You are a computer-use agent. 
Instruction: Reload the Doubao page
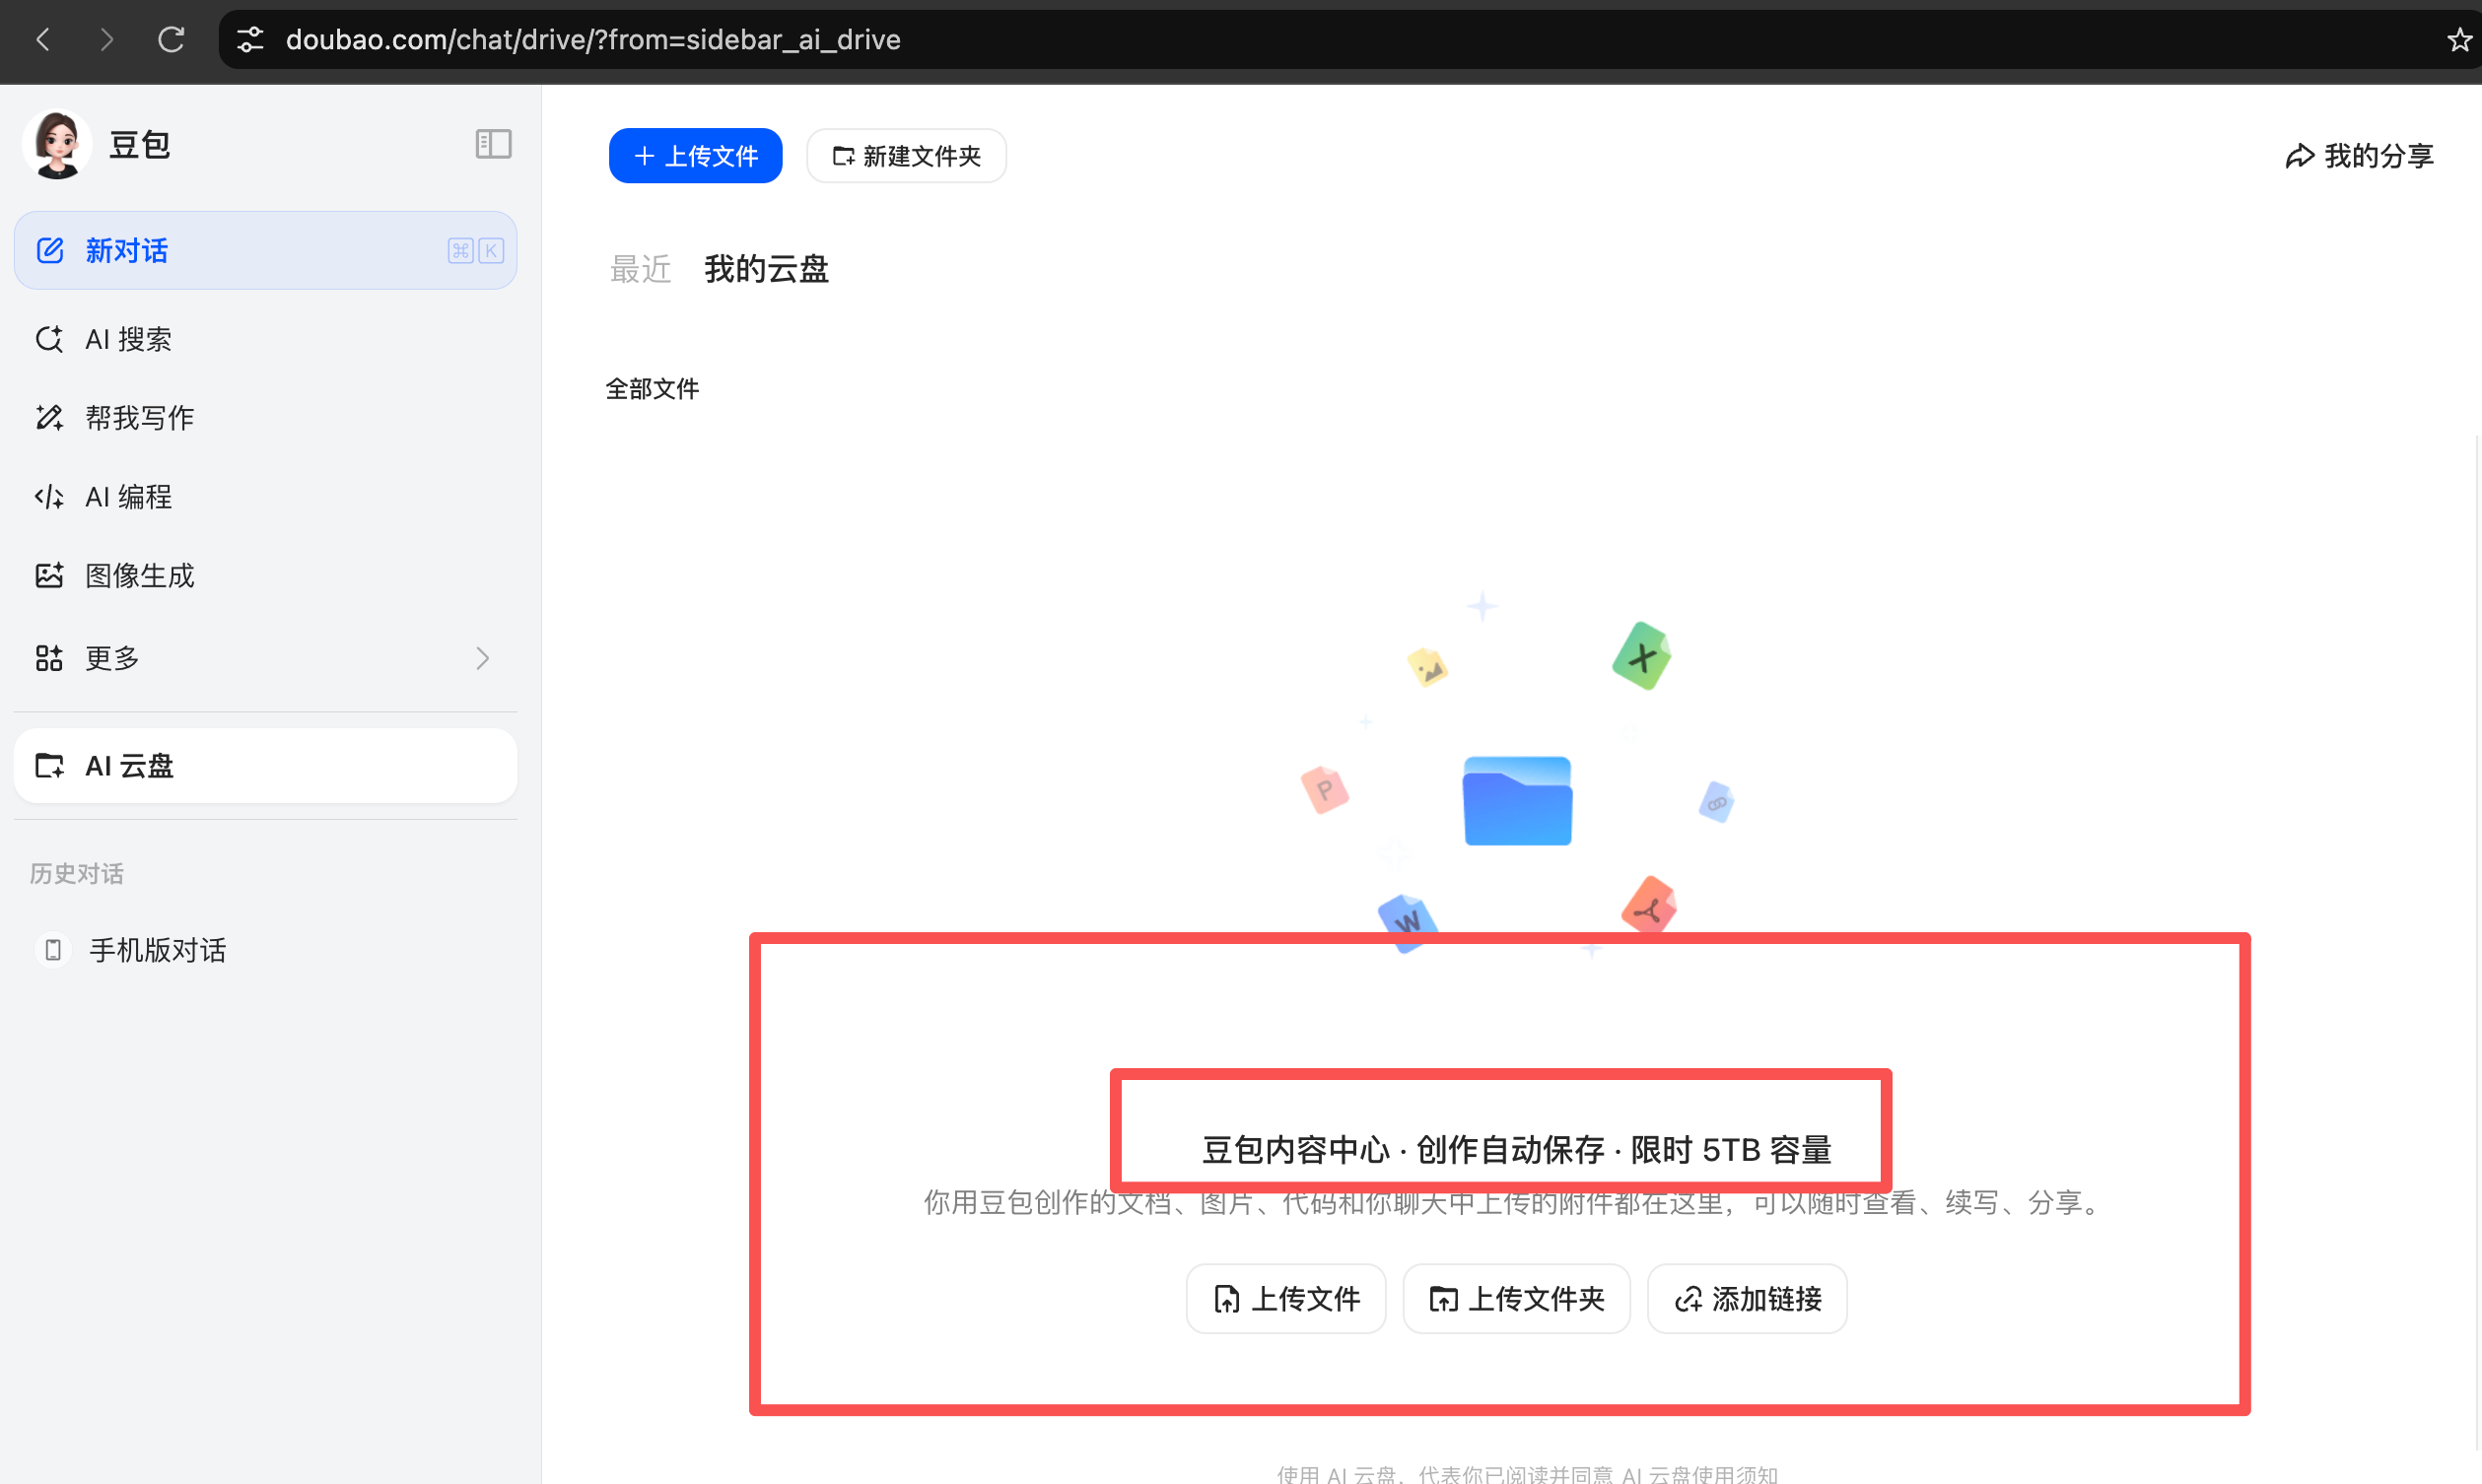click(x=171, y=40)
